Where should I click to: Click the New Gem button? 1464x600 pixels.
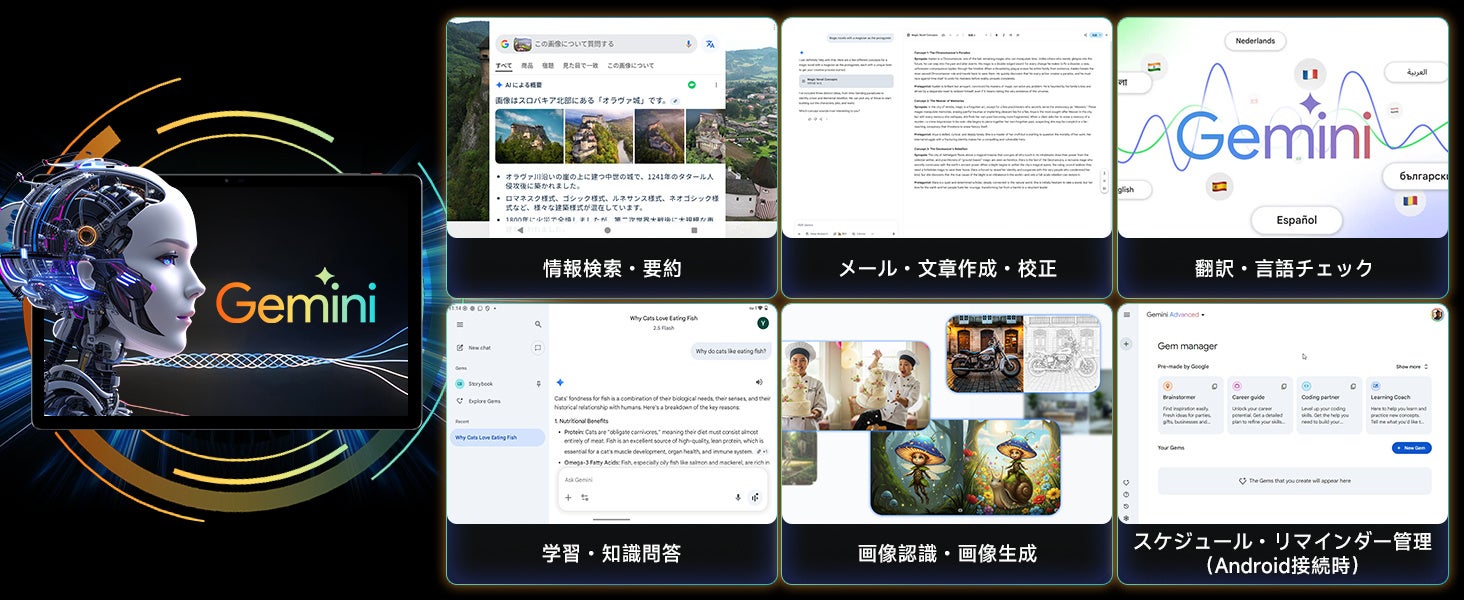coord(1411,448)
